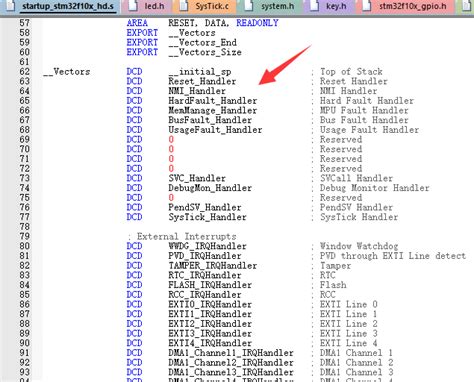Click FLASH_IRQHandler on line 84

210,285
